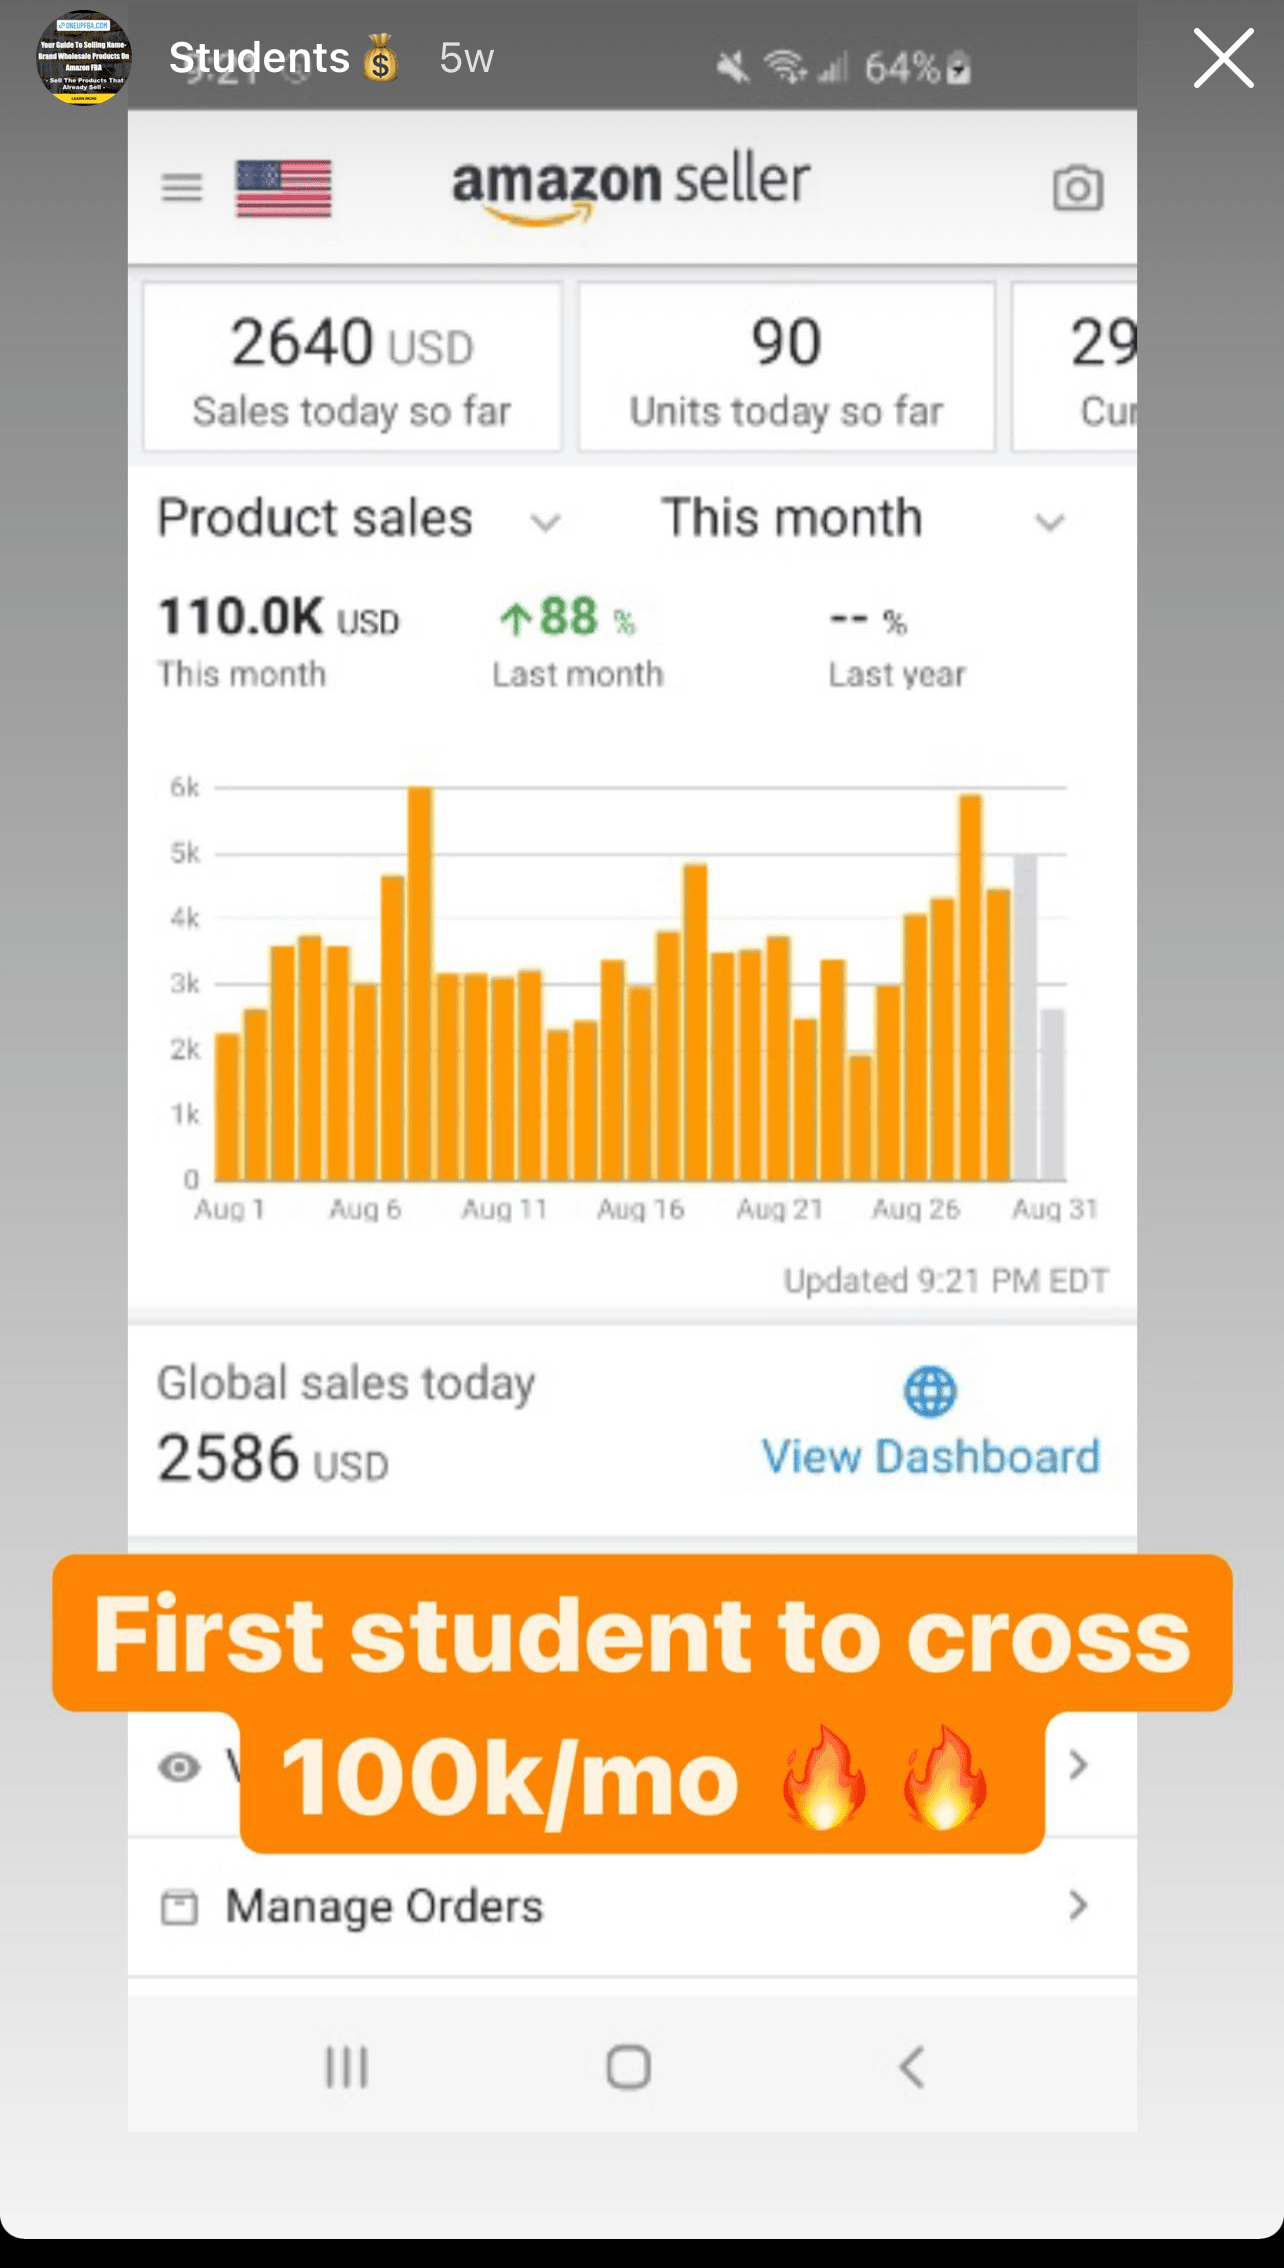Select the Units today so far card

[786, 367]
